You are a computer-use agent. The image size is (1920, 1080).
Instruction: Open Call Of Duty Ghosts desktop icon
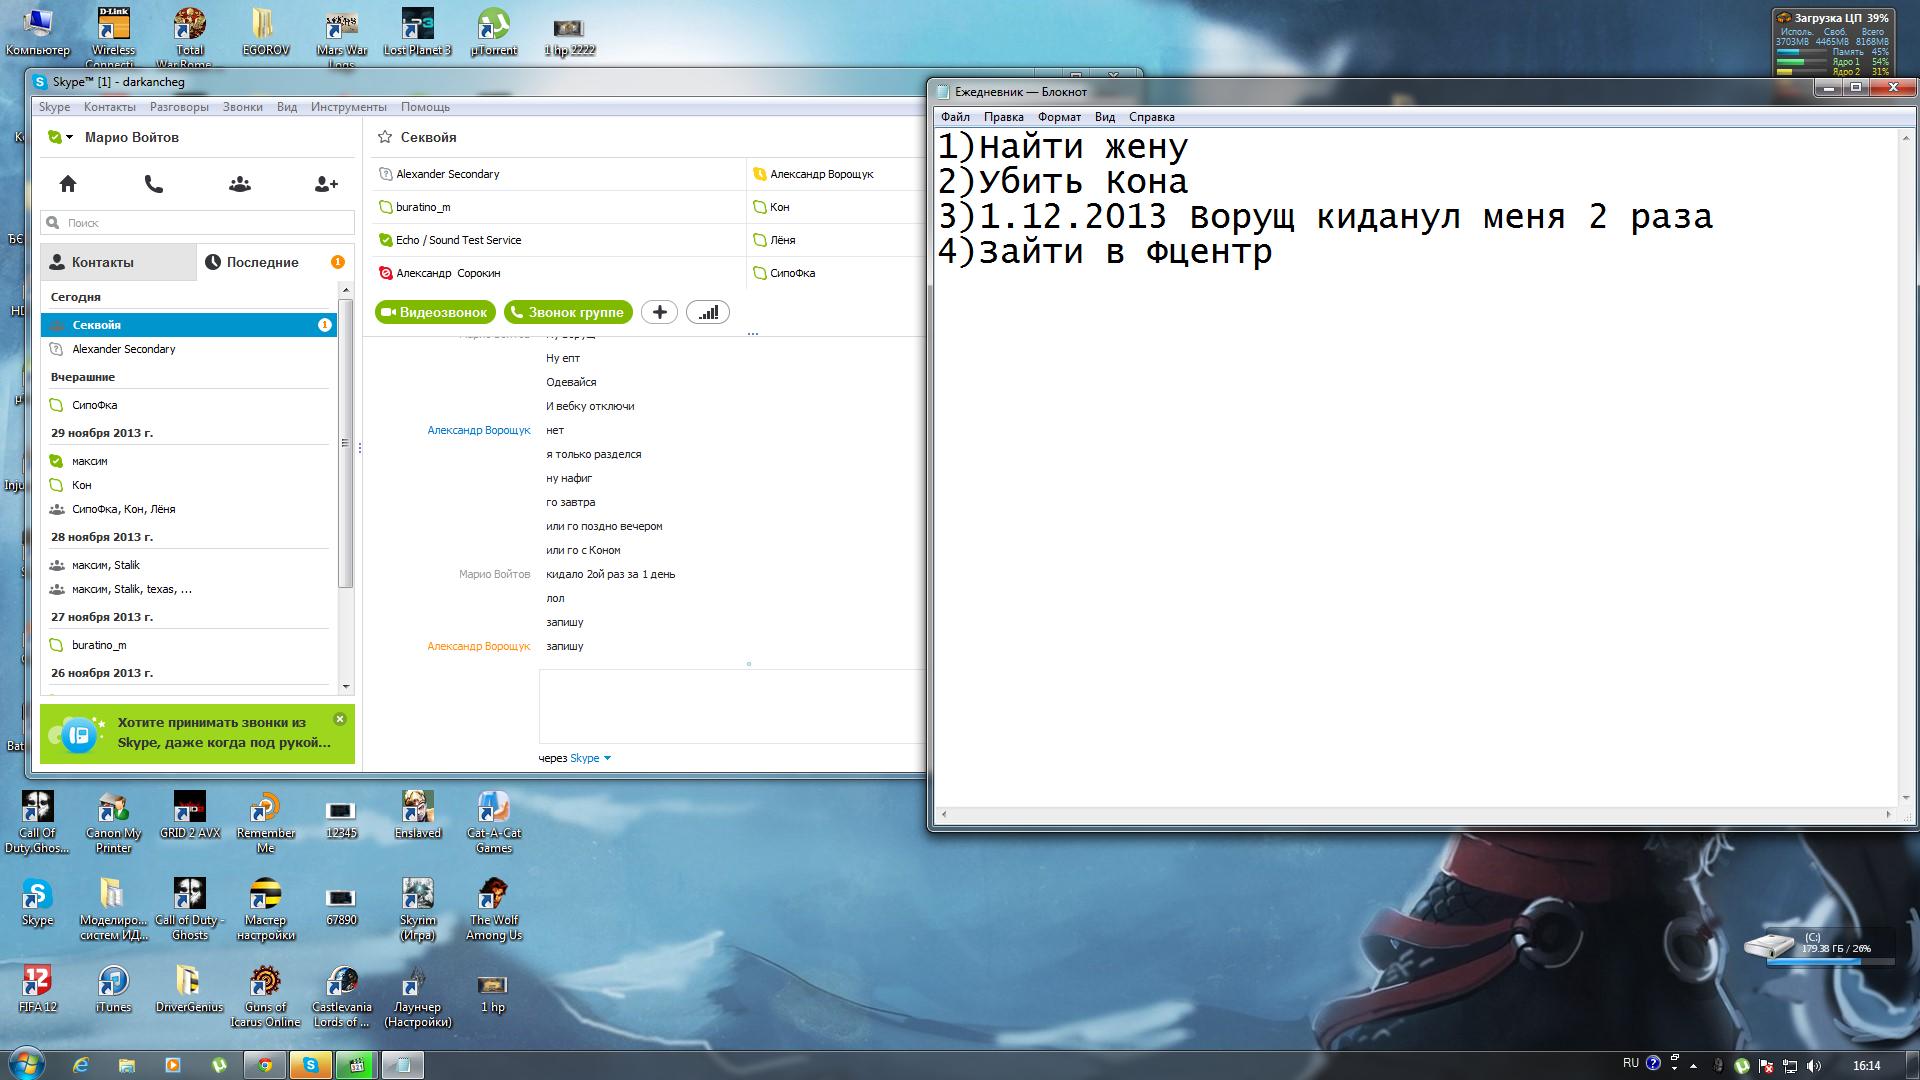[x=37, y=822]
